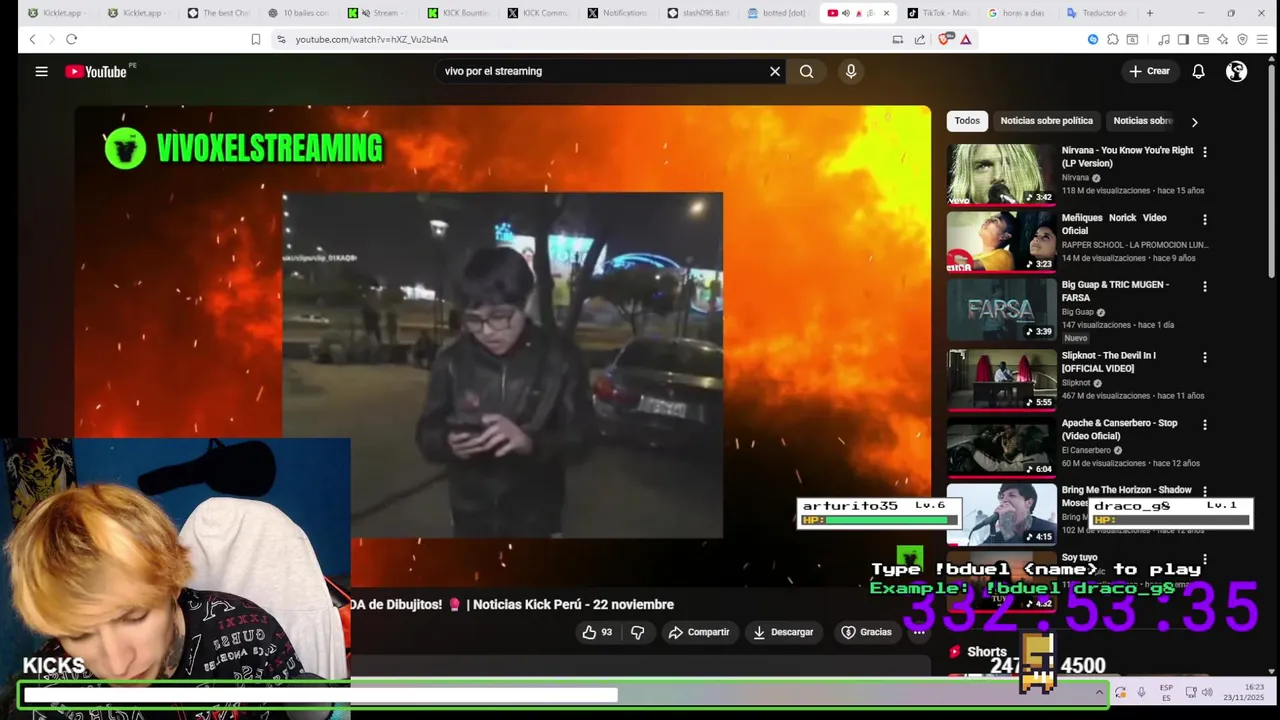Open the Brave VPN shield icon
Screen dimensions: 1280x720
click(x=1242, y=39)
